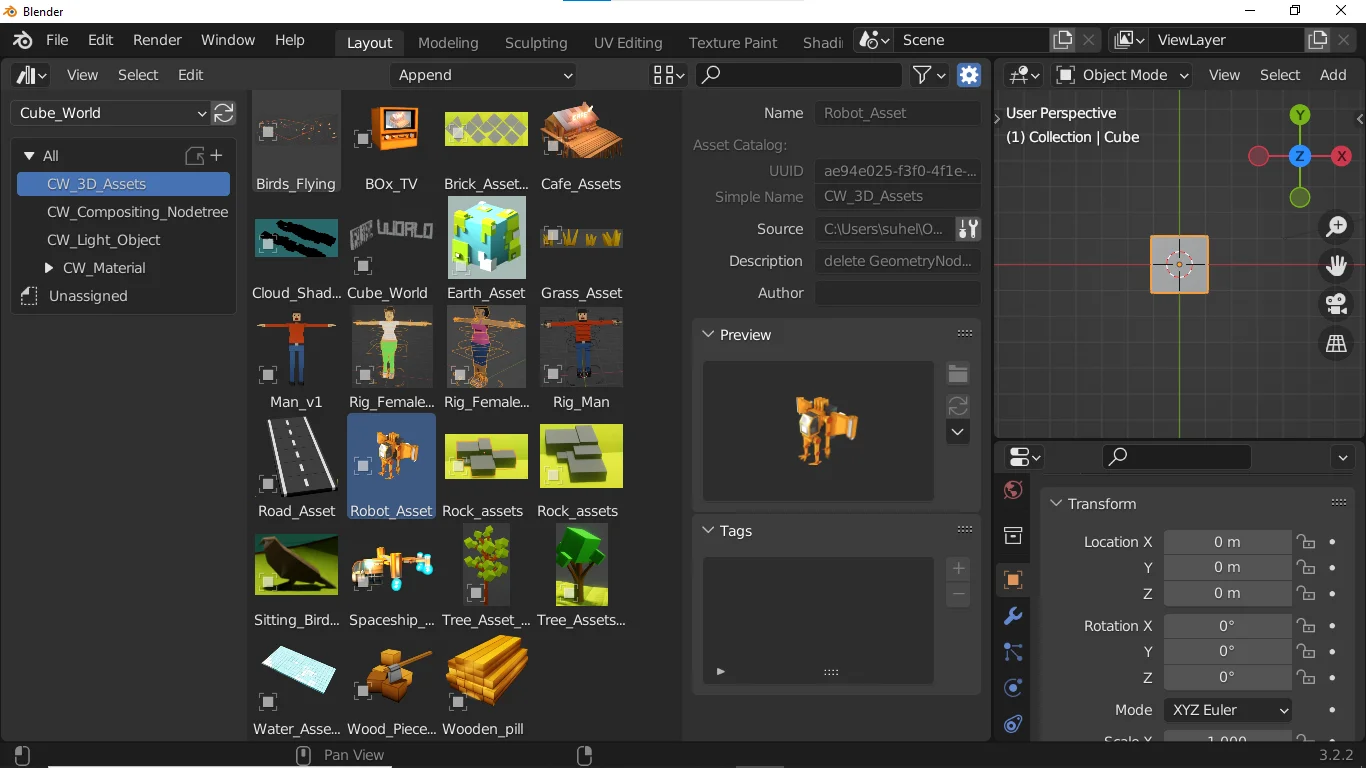Toggle the camera view icon

[1335, 303]
